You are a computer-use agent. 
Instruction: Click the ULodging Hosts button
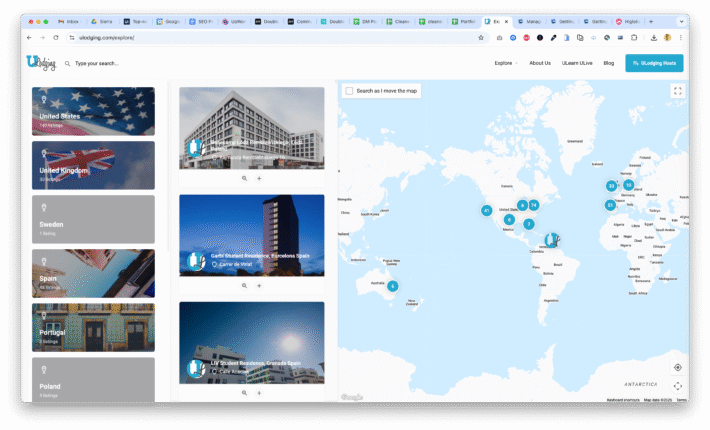click(654, 63)
